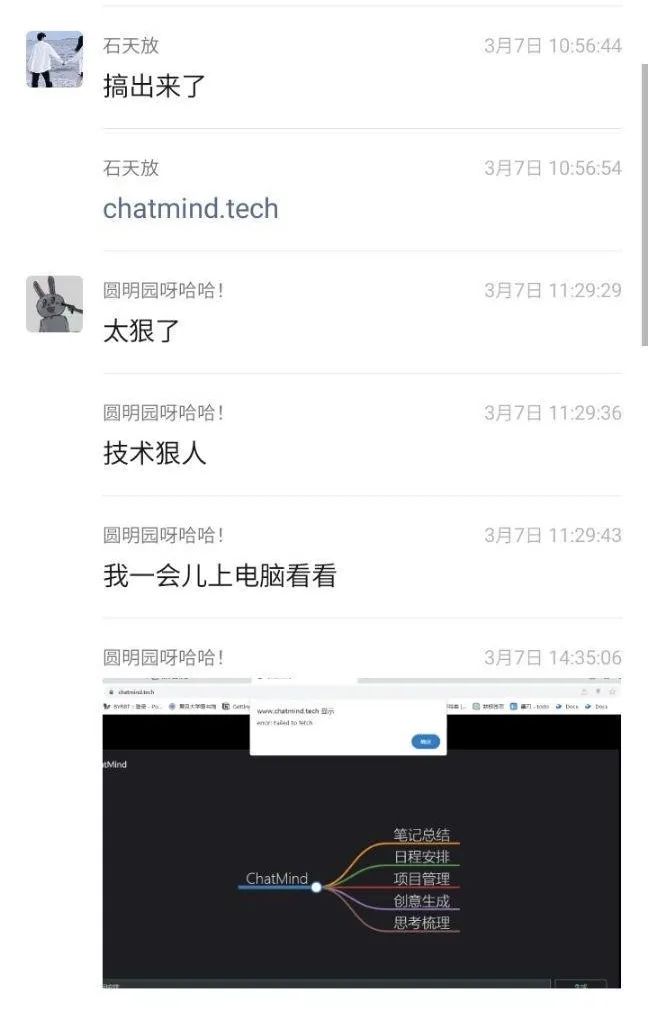Click the rabbit avatar of 圆明园呀哈哈!

54,304
